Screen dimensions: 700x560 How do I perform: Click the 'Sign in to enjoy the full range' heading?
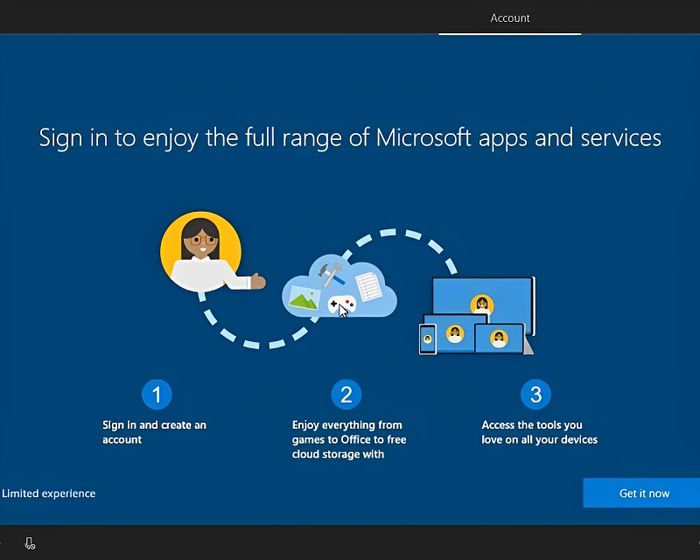(x=350, y=138)
